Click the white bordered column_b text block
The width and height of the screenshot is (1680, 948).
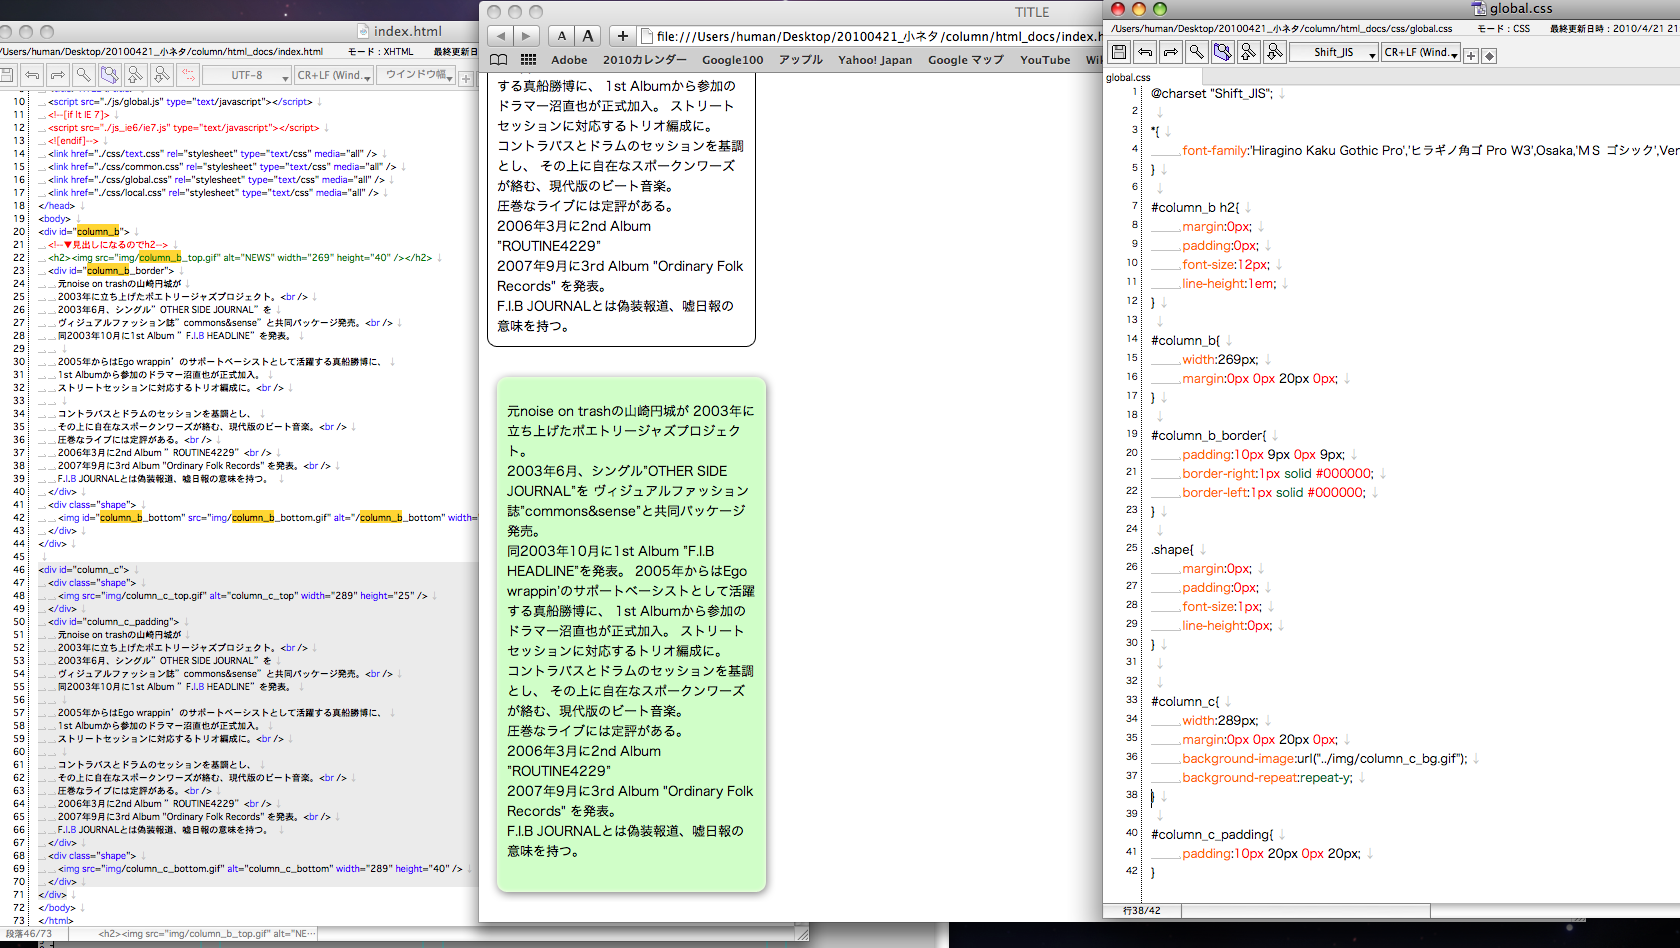click(x=621, y=210)
